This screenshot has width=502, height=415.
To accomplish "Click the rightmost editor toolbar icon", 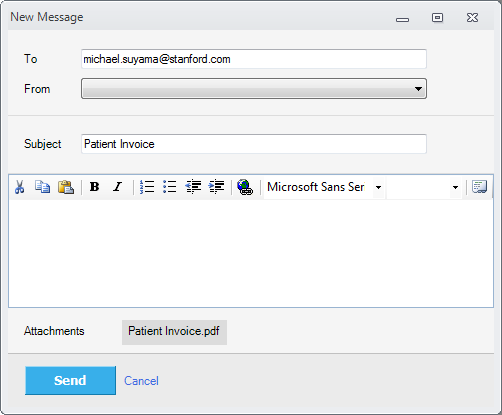I will click(479, 187).
